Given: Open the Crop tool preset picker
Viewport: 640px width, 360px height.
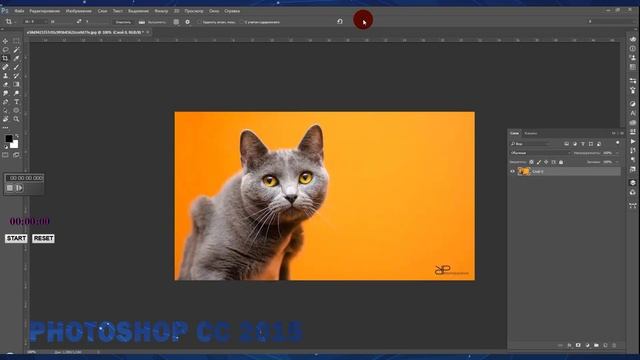Looking at the screenshot, I should 10,22.
